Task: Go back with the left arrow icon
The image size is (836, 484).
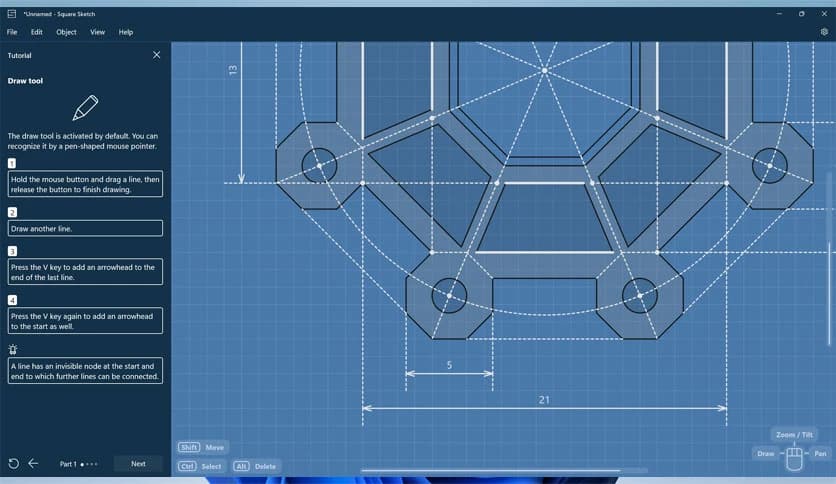Action: click(33, 464)
